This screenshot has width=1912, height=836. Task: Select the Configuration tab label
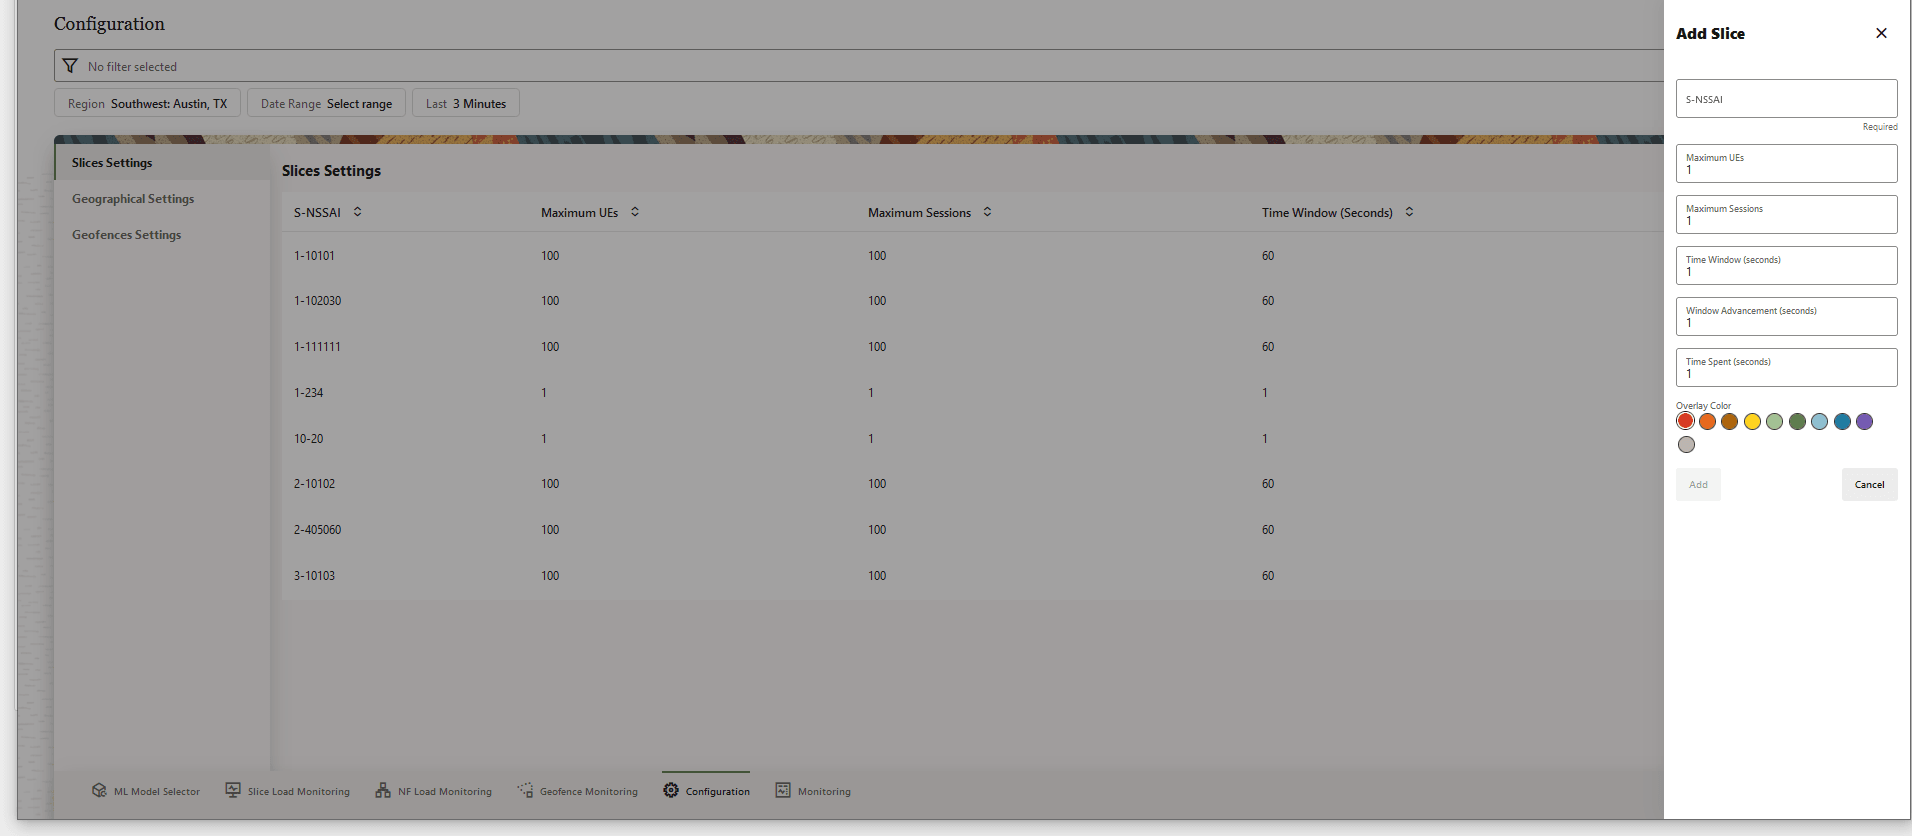tap(718, 791)
